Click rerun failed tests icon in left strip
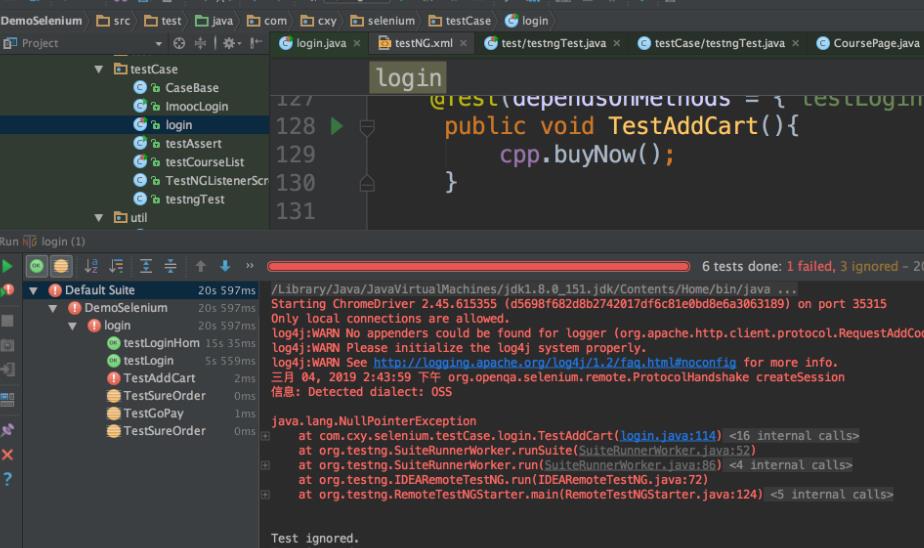Viewport: 924px width, 548px height. 8,290
